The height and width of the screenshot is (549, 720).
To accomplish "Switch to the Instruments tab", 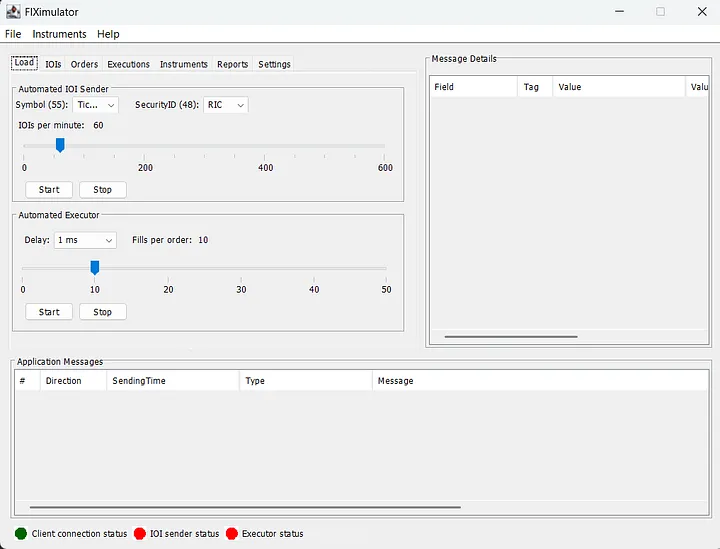I will click(x=184, y=64).
